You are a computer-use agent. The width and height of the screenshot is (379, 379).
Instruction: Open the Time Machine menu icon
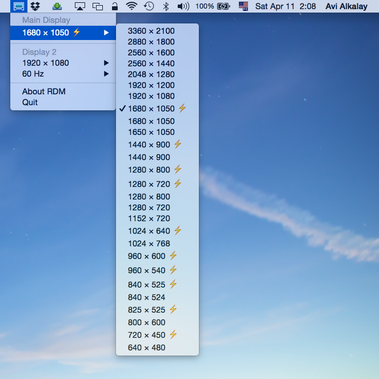click(x=149, y=6)
